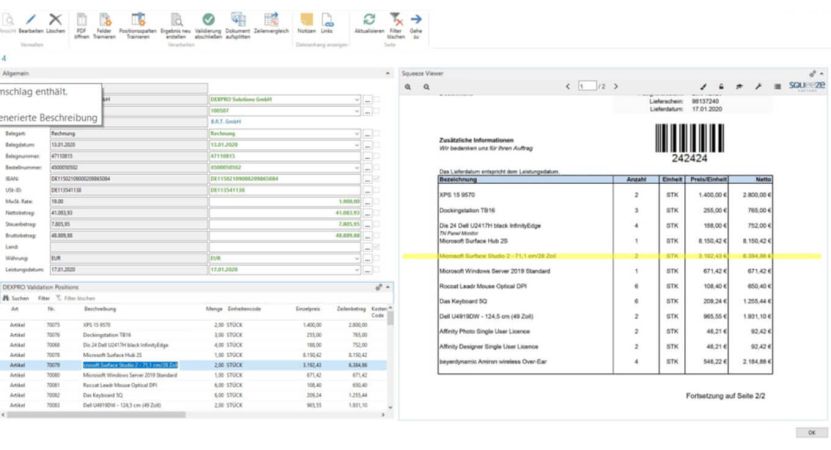The width and height of the screenshot is (831, 450).
Task: Collapse the Allgemein panel section
Action: pyautogui.click(x=389, y=74)
